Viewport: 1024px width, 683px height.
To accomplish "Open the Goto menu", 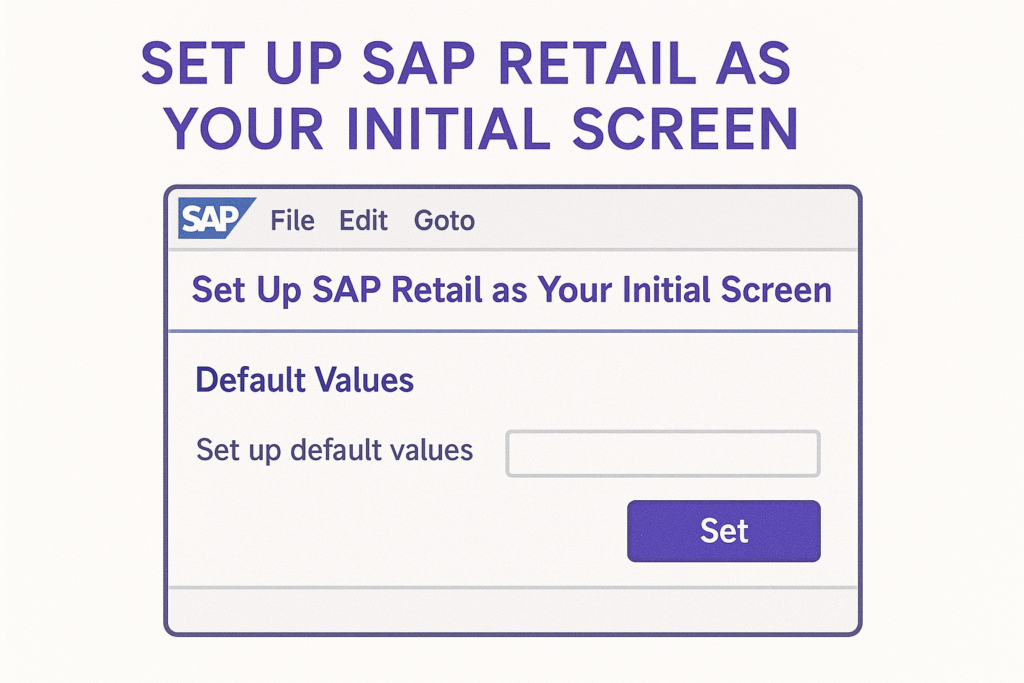I will 444,220.
